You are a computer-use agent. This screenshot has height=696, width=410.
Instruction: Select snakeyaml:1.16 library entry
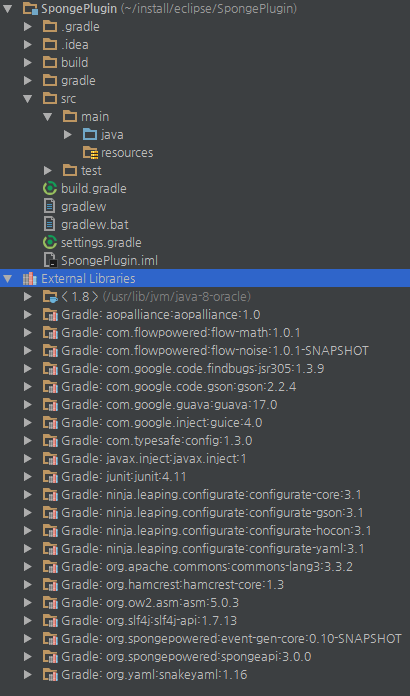point(205,675)
